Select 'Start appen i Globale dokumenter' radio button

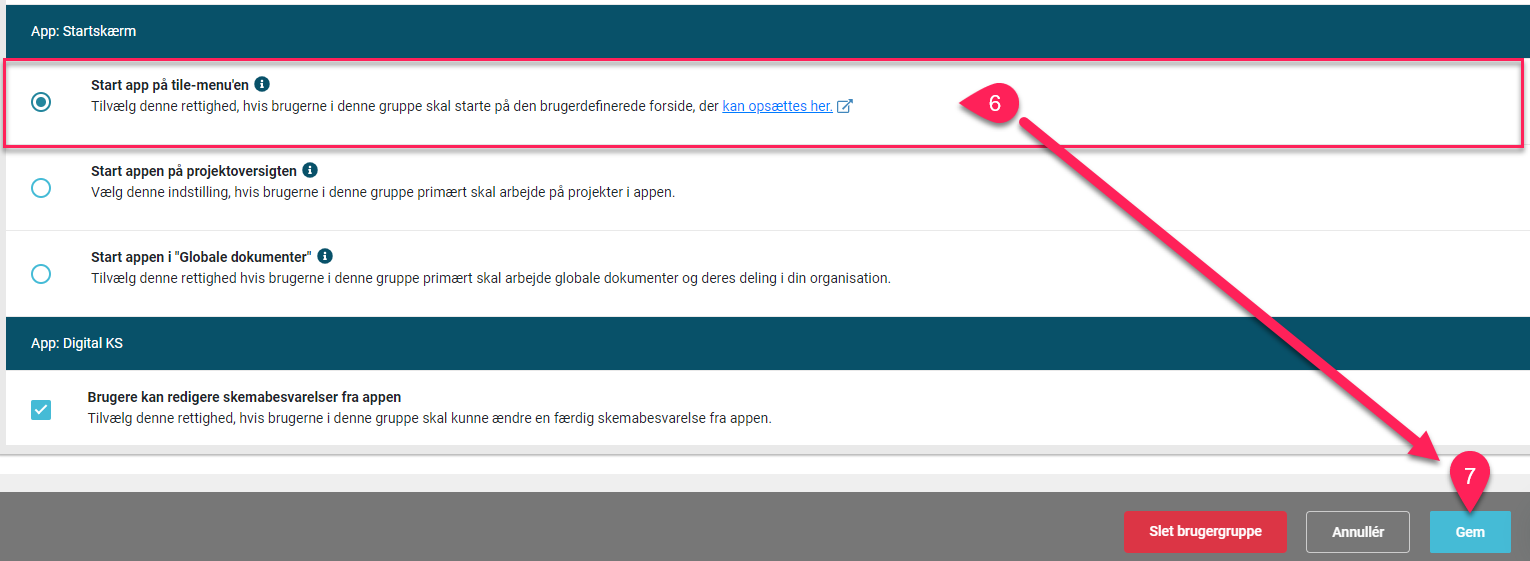coord(41,274)
